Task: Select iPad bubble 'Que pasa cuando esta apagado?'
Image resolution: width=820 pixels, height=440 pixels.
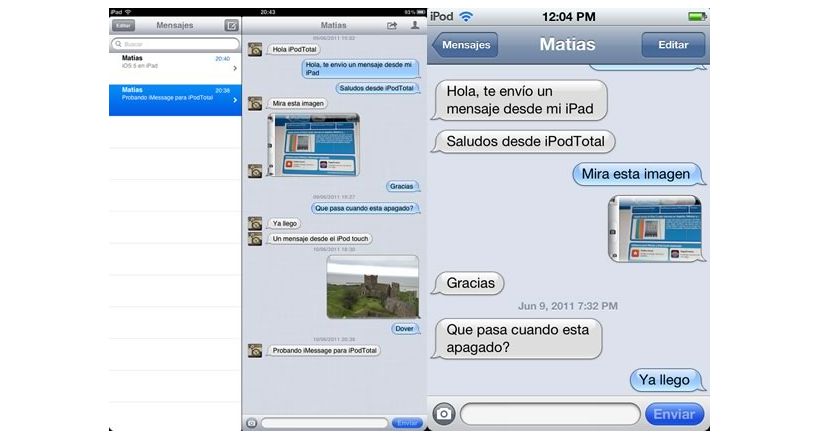Action: [365, 208]
